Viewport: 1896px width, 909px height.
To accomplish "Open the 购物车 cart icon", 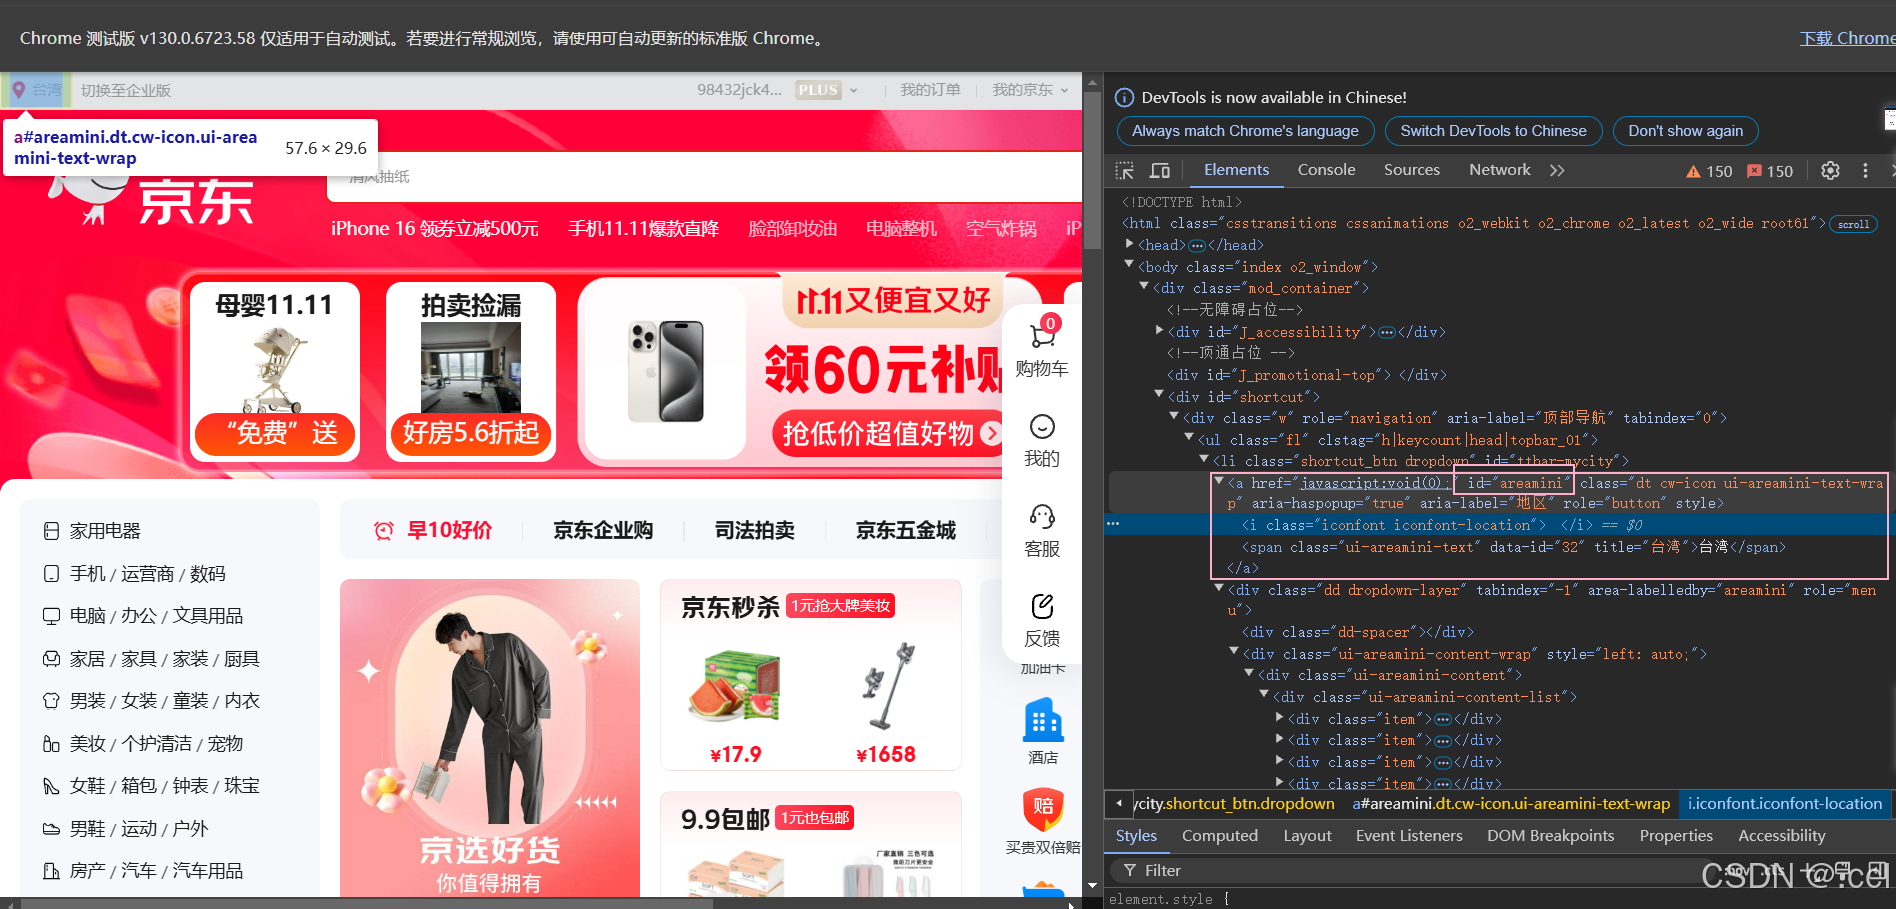I will [x=1042, y=337].
